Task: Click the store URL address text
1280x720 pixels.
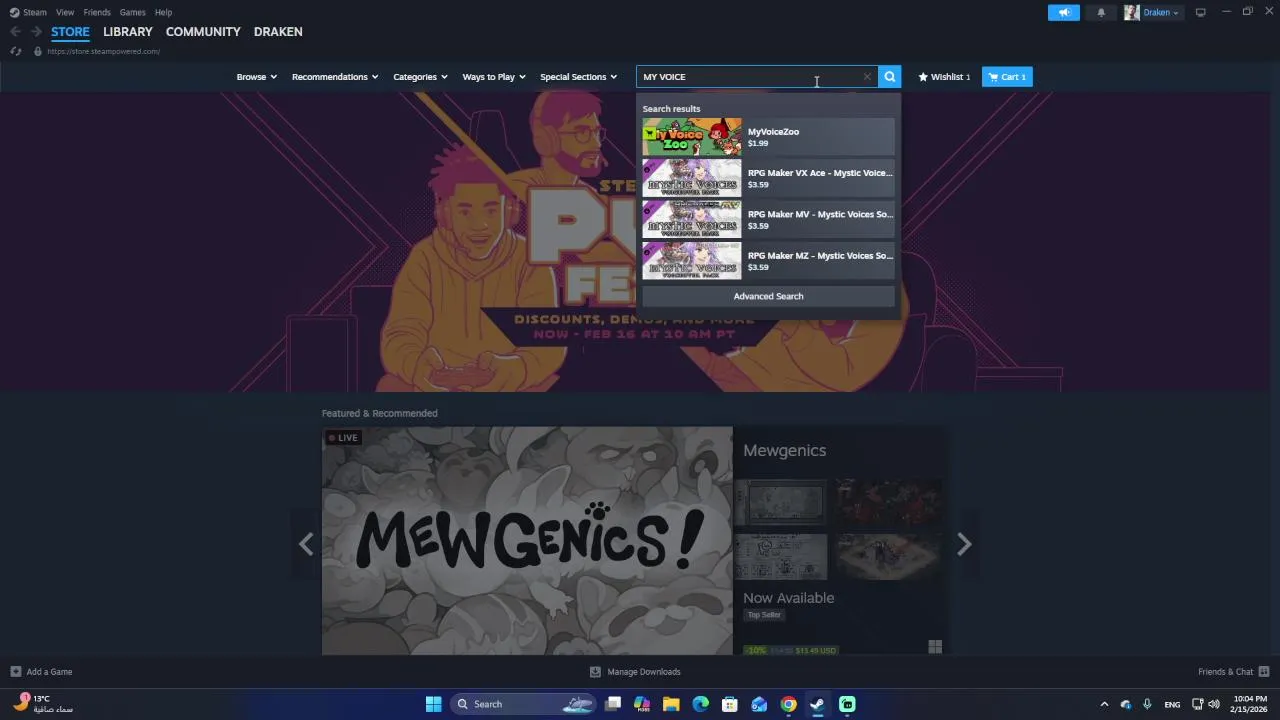Action: [103, 51]
